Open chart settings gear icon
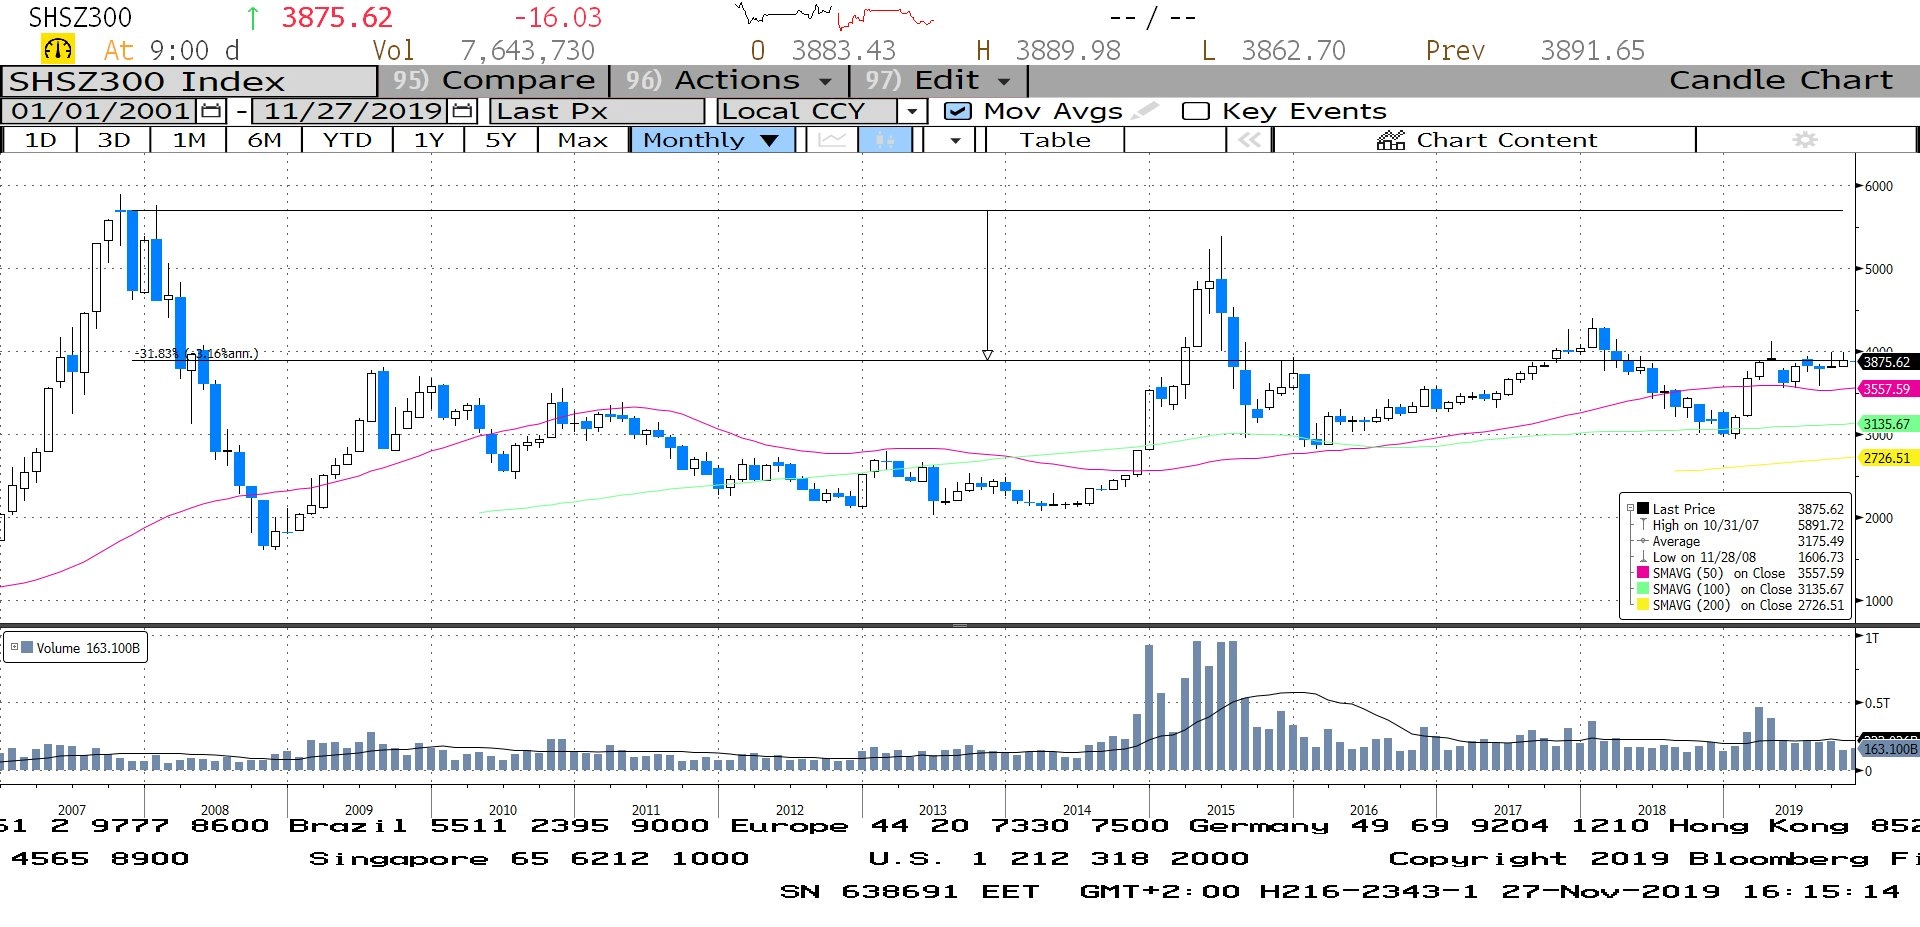The height and width of the screenshot is (927, 1920). pyautogui.click(x=1804, y=140)
